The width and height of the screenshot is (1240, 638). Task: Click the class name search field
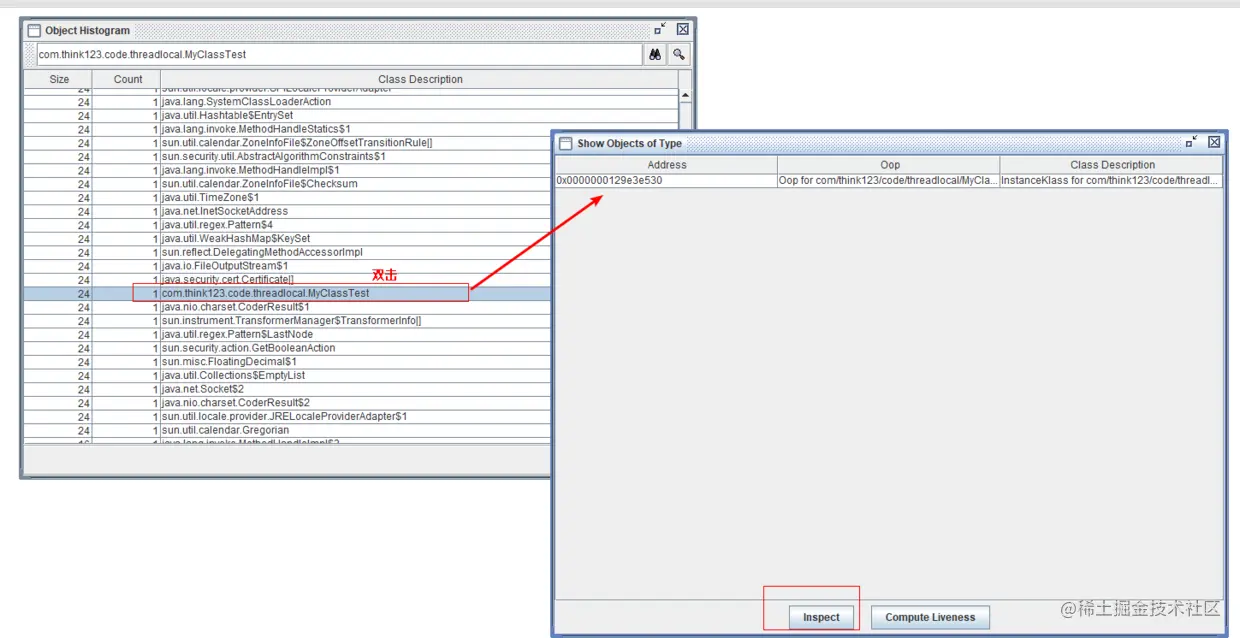click(x=338, y=55)
